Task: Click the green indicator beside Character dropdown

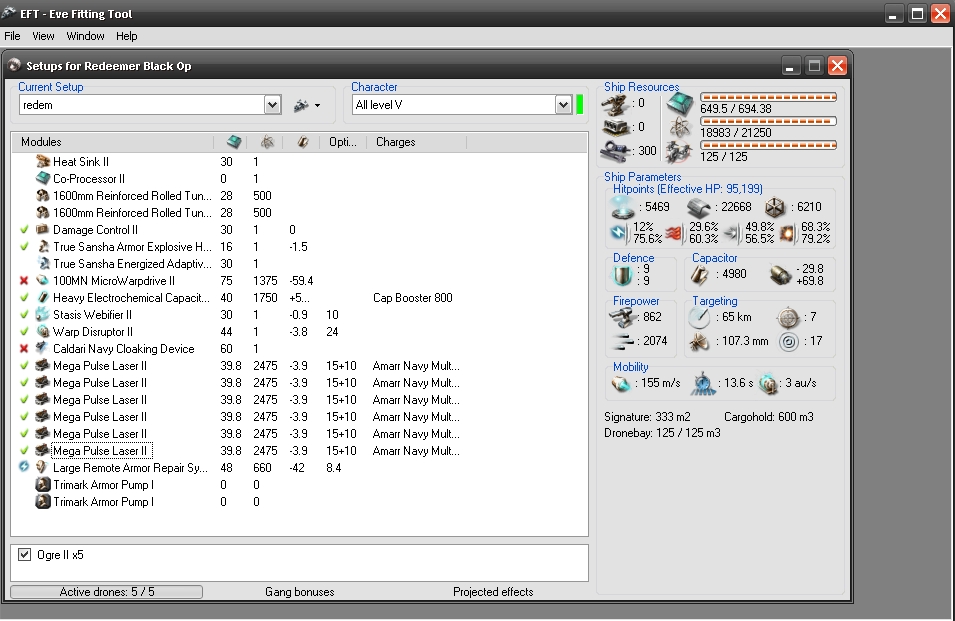Action: tap(579, 104)
